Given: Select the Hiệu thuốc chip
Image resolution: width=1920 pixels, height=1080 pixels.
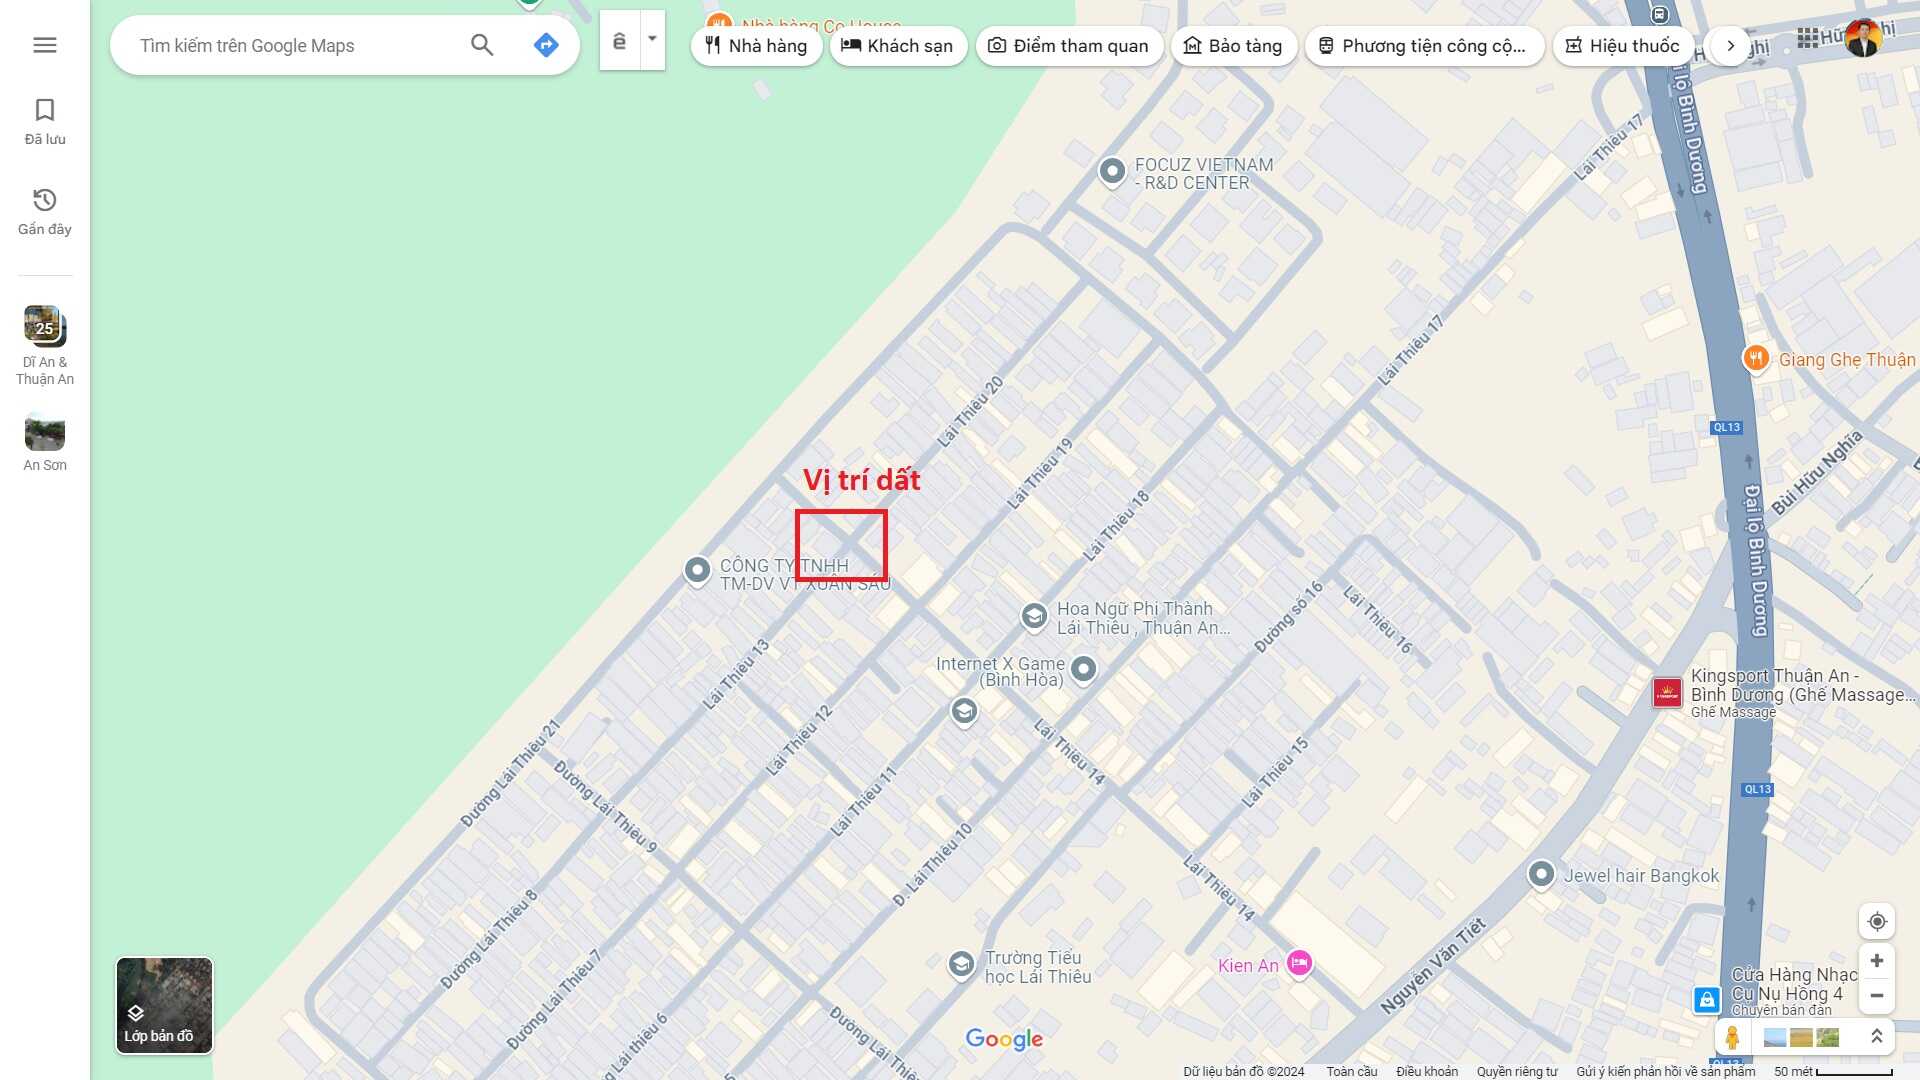Looking at the screenshot, I should click(x=1623, y=46).
